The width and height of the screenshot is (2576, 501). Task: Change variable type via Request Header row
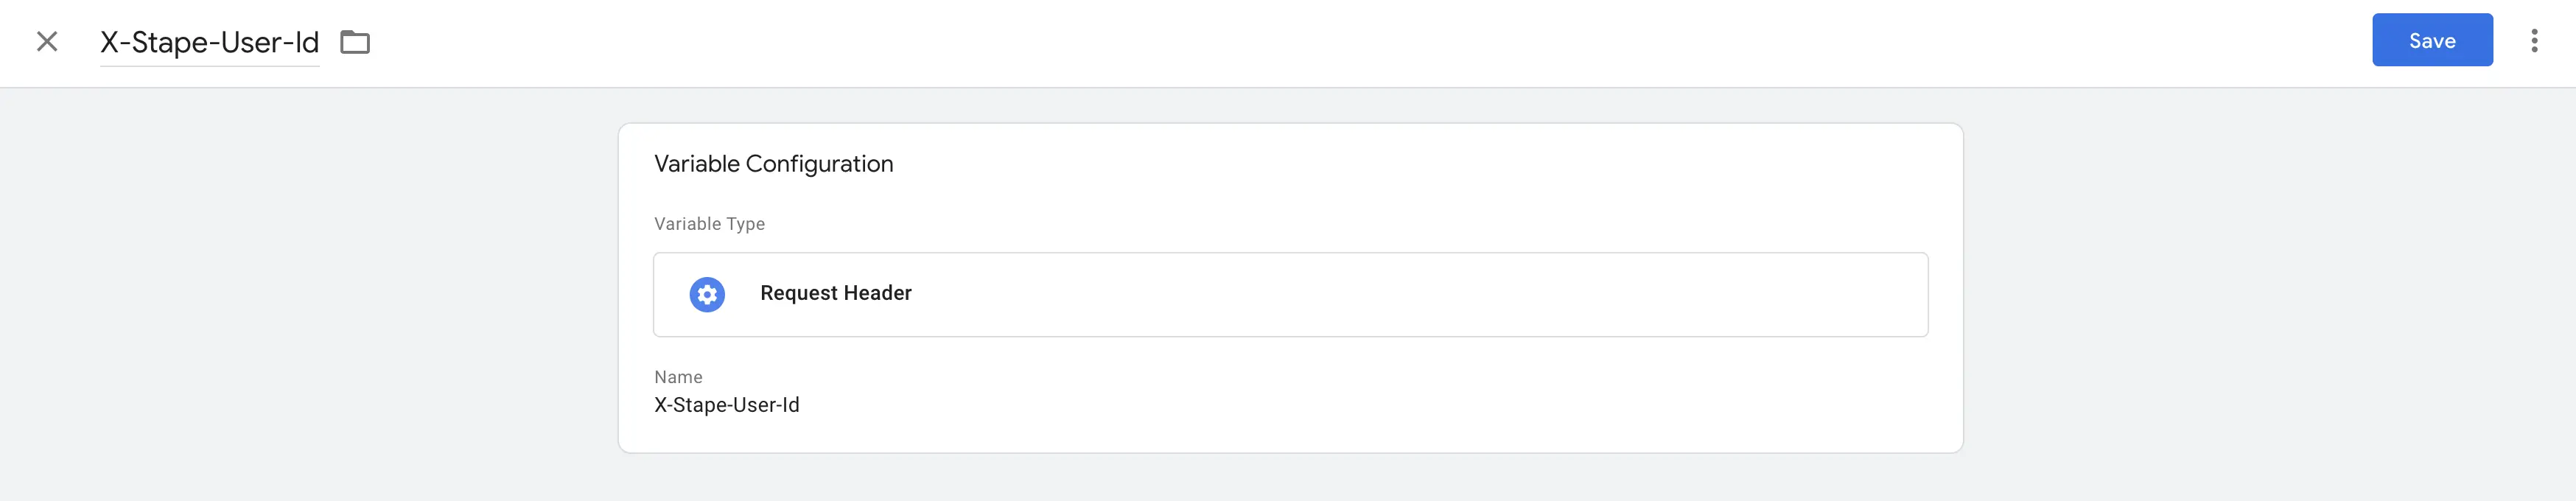1290,294
